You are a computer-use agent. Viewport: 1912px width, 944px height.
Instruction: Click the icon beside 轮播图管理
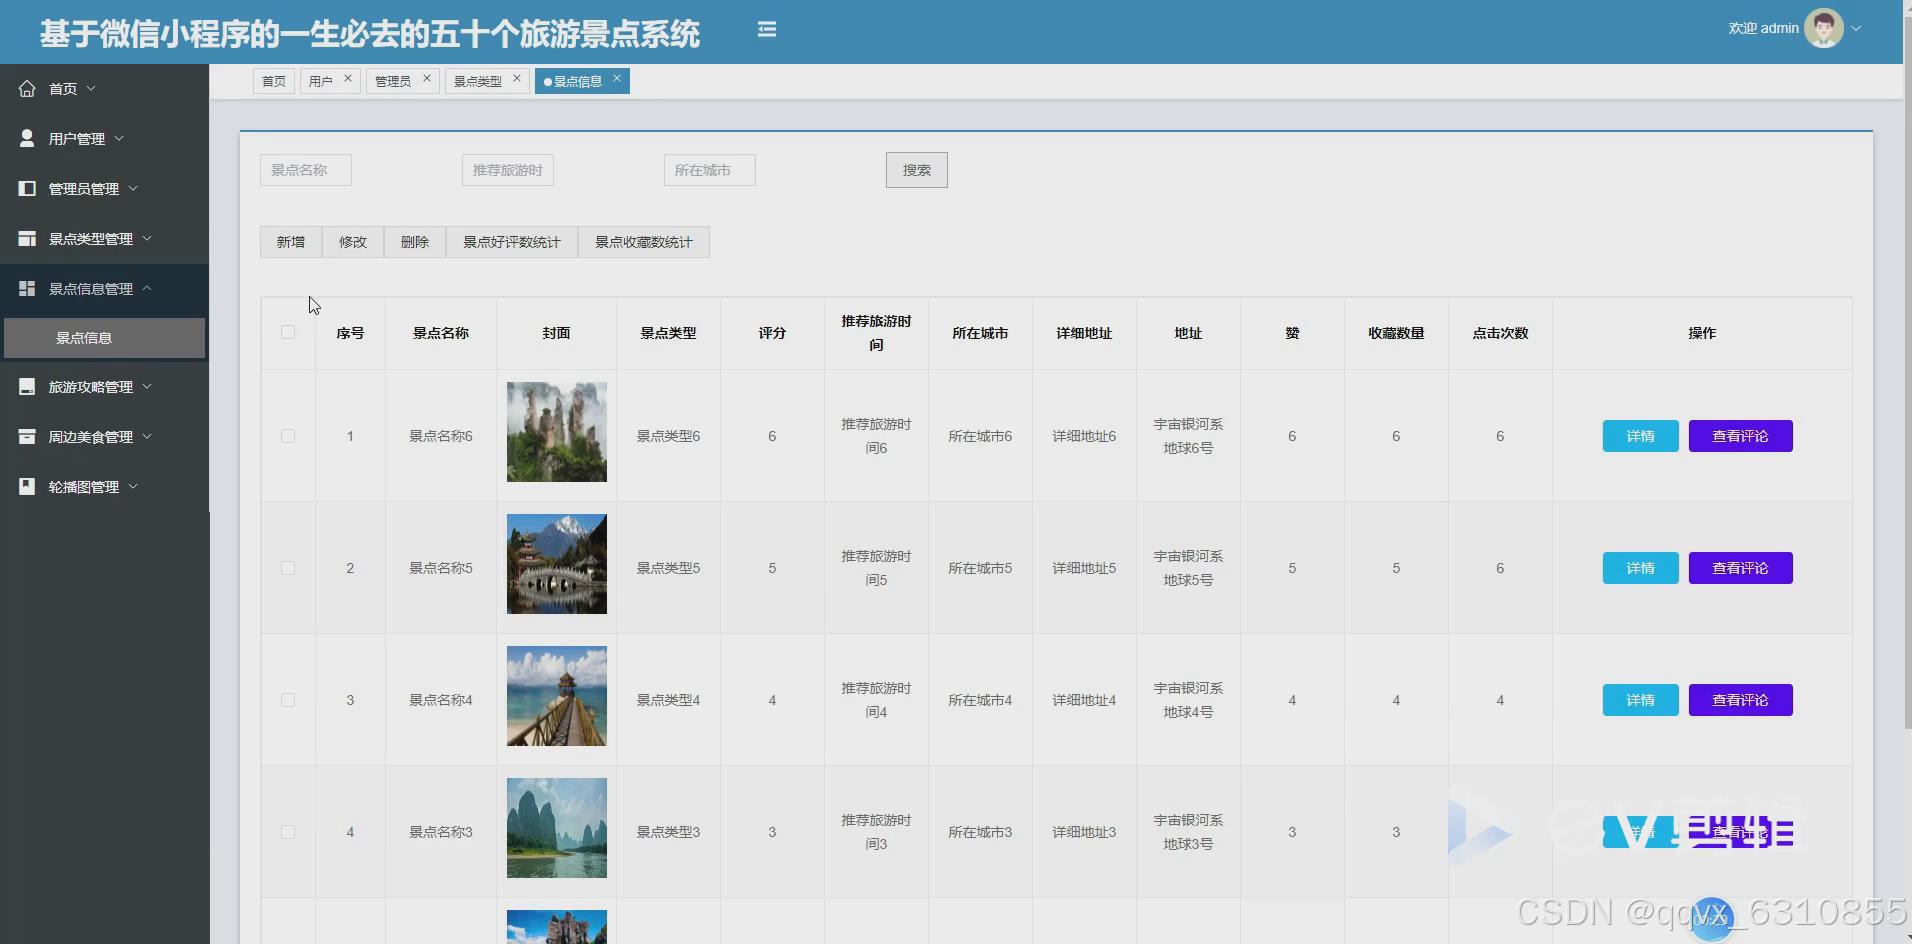coord(27,487)
